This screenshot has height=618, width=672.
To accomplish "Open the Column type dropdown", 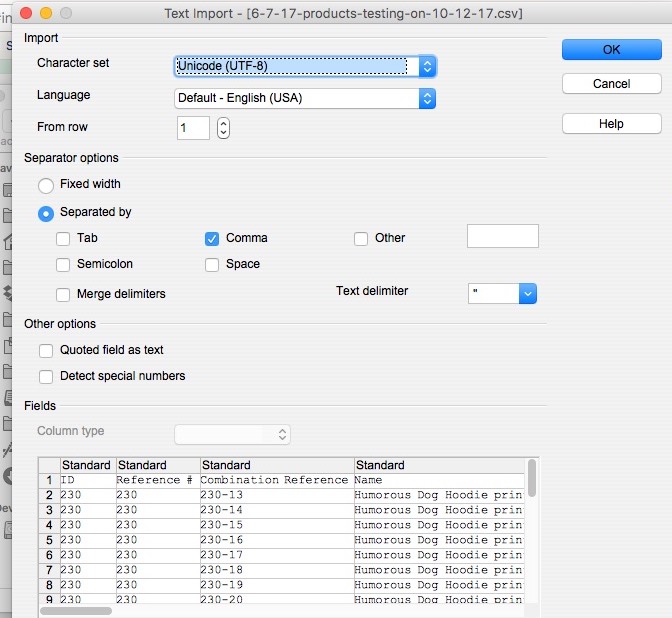I will pos(232,435).
